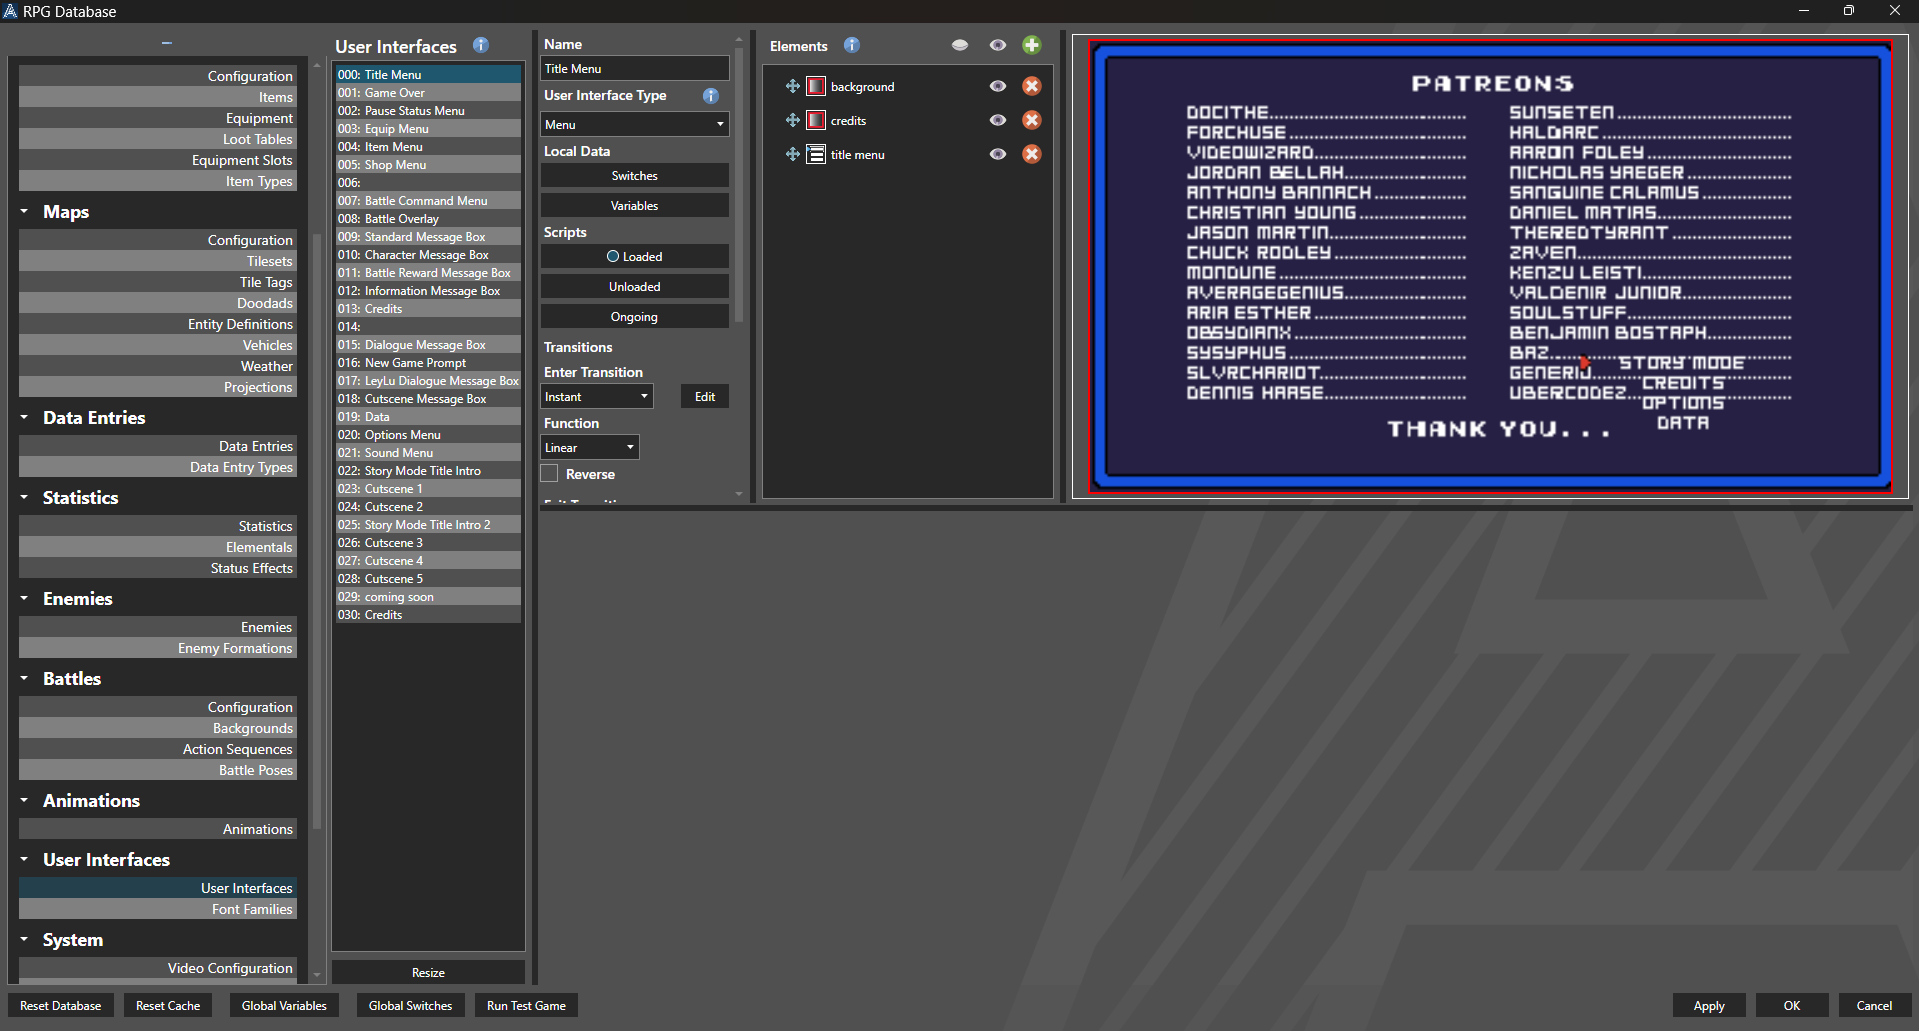Enable the Reverse checkbox
Viewport: 1919px width, 1031px height.
[x=550, y=474]
